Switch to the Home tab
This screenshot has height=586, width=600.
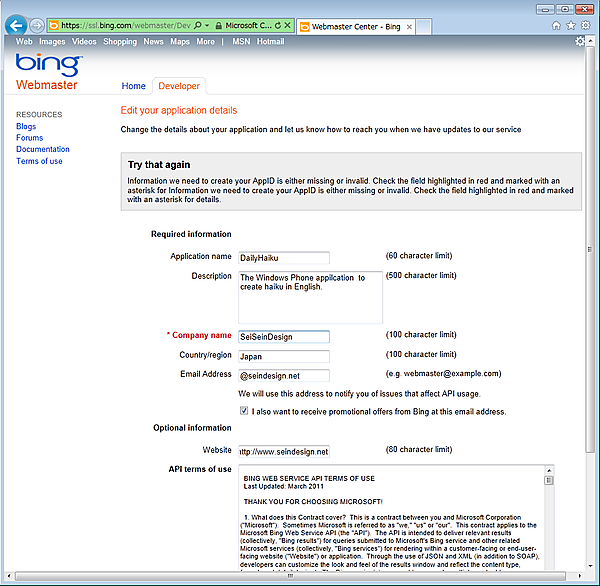(134, 86)
